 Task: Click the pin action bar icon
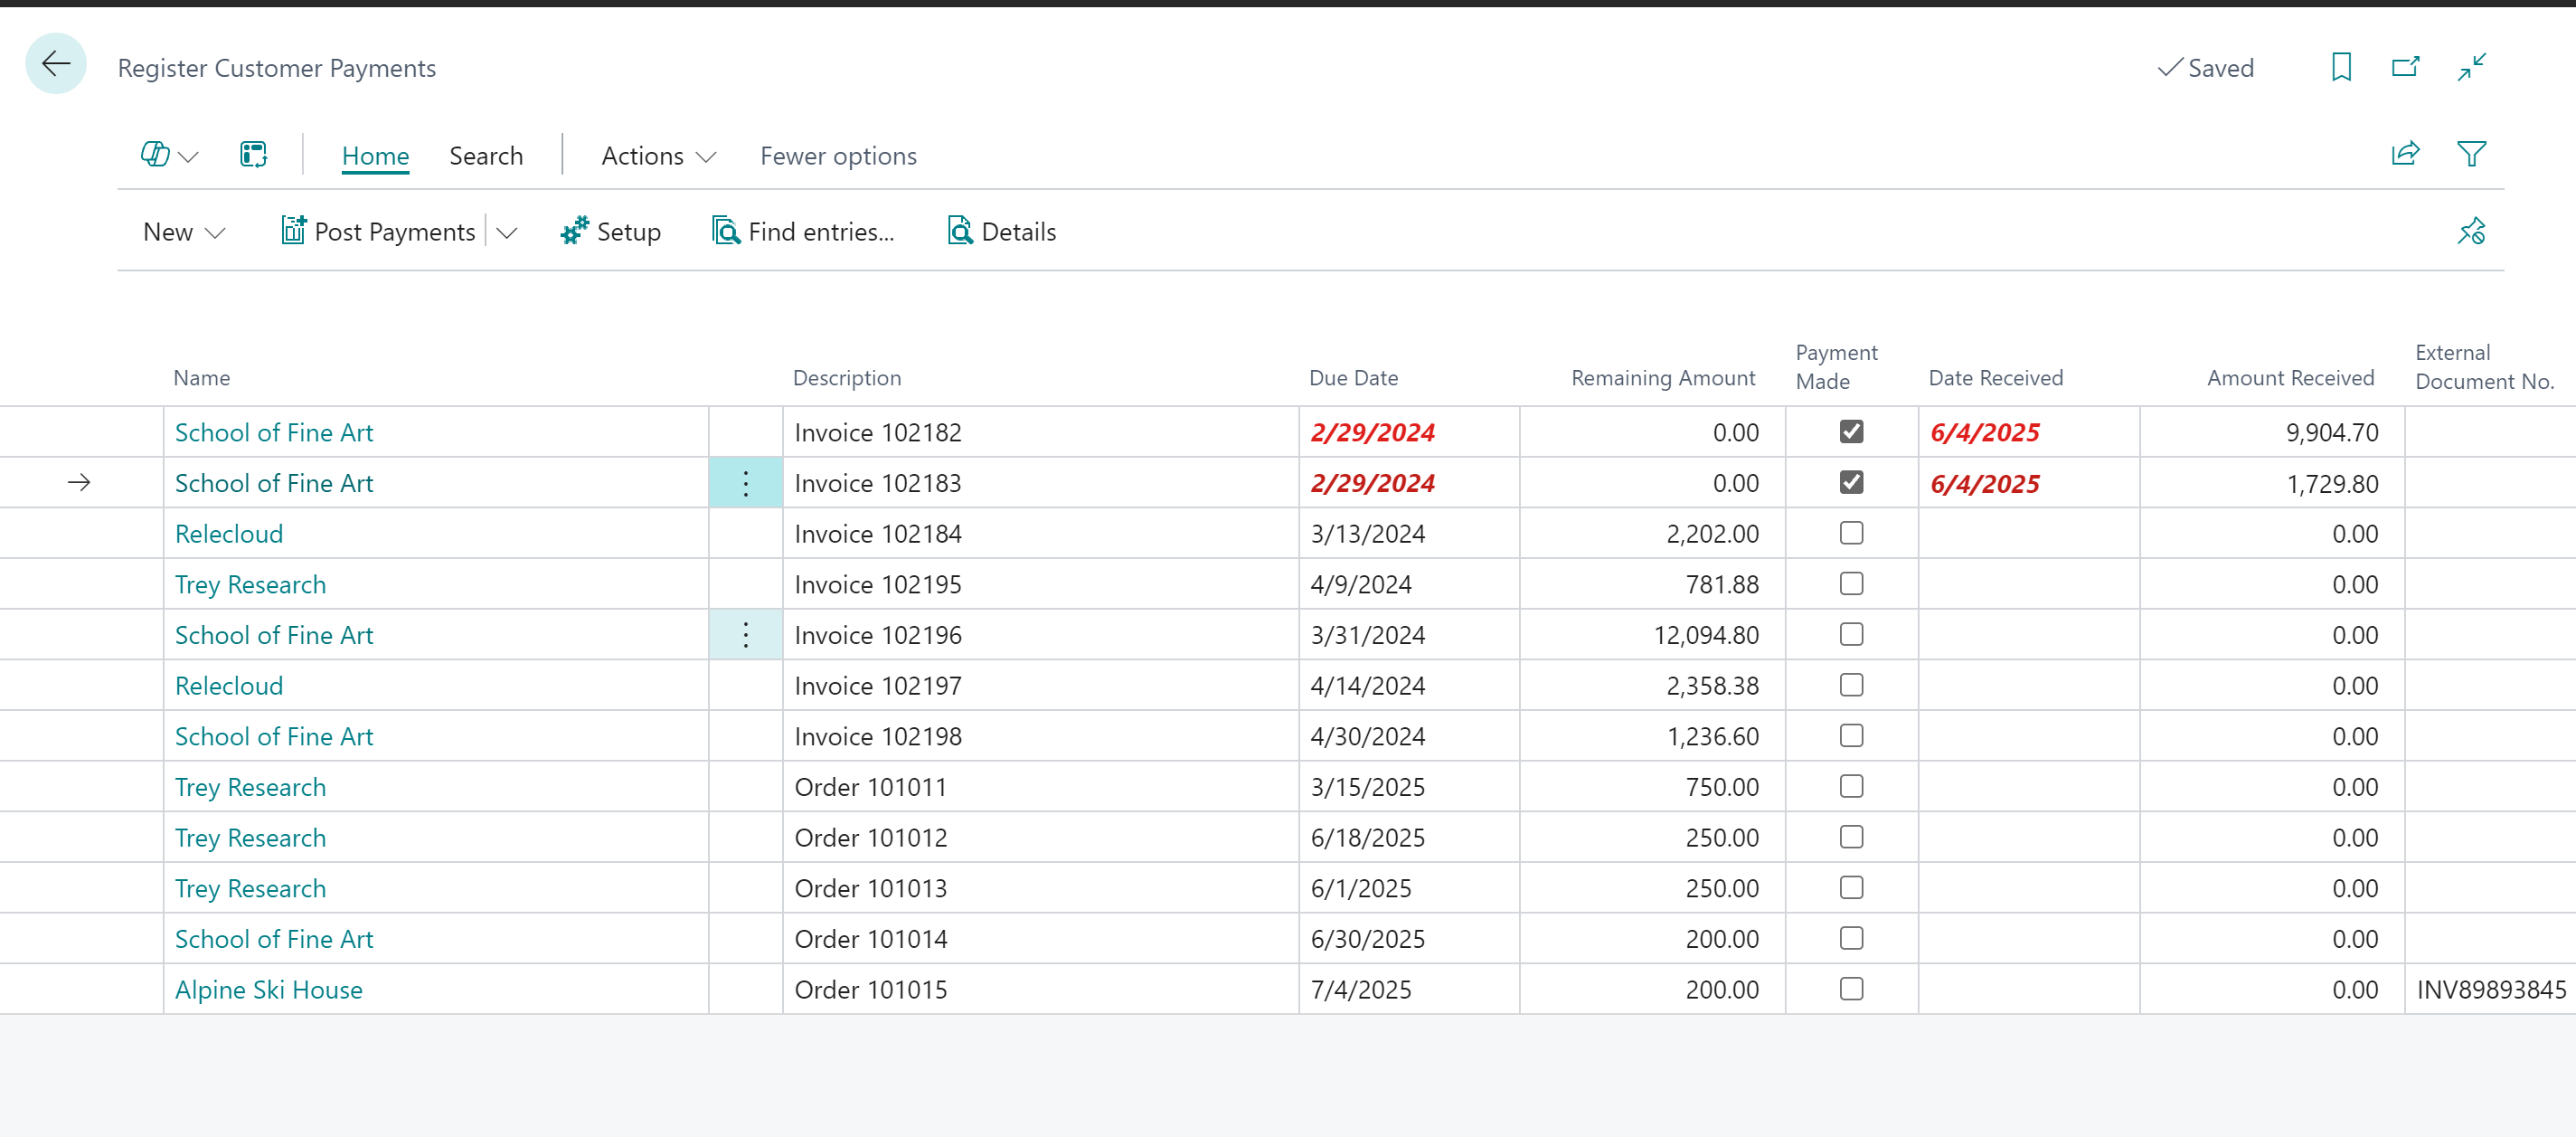click(x=2471, y=231)
